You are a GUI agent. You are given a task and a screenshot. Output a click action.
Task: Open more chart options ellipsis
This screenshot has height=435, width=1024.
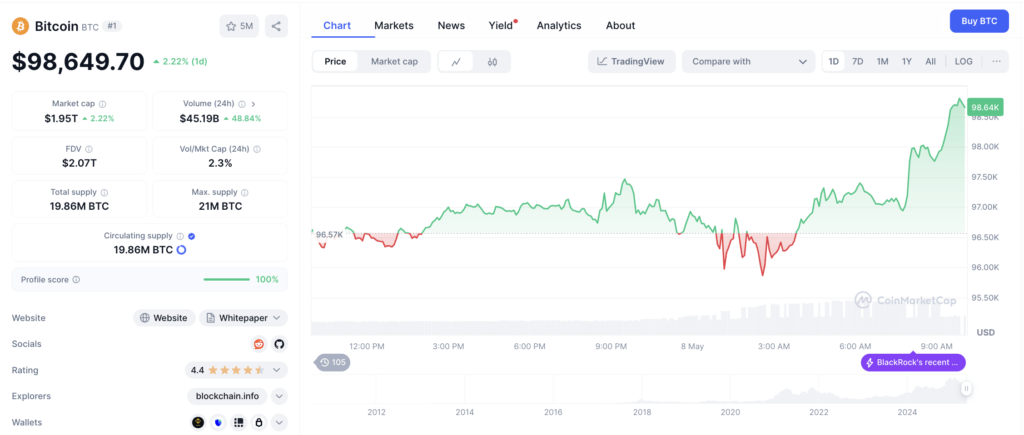tap(997, 61)
